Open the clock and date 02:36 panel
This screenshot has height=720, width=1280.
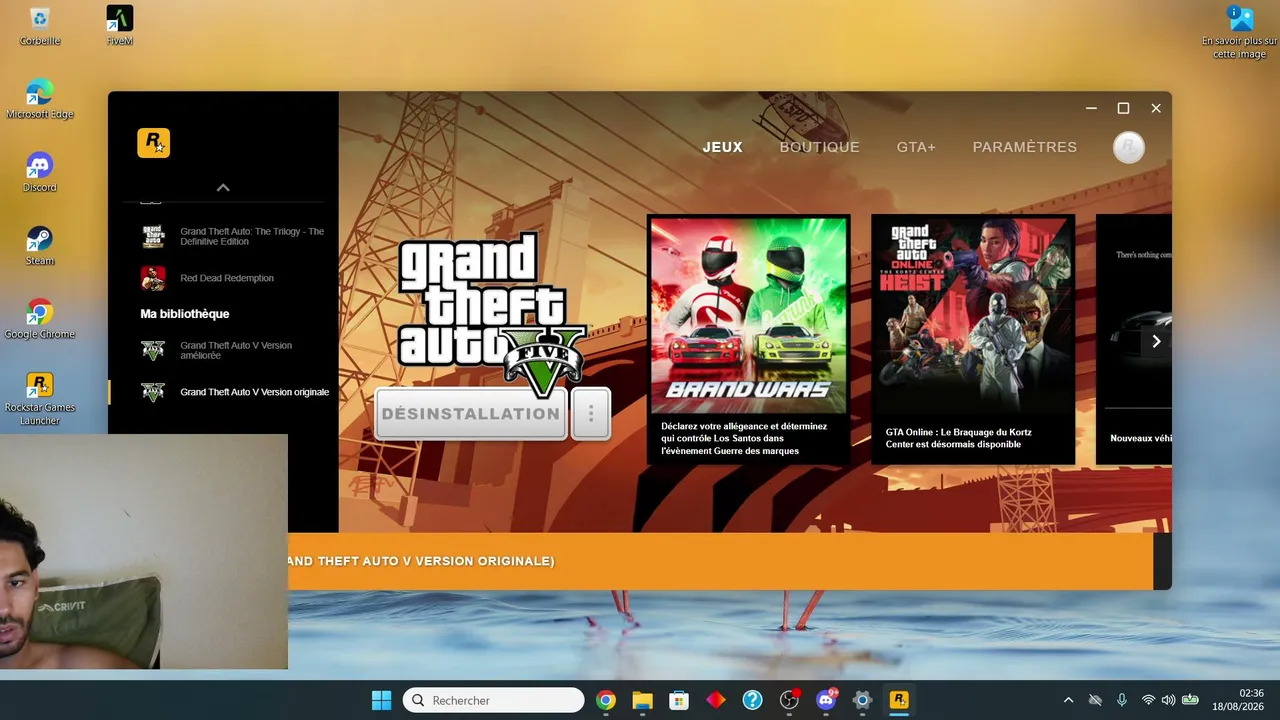pos(1238,700)
